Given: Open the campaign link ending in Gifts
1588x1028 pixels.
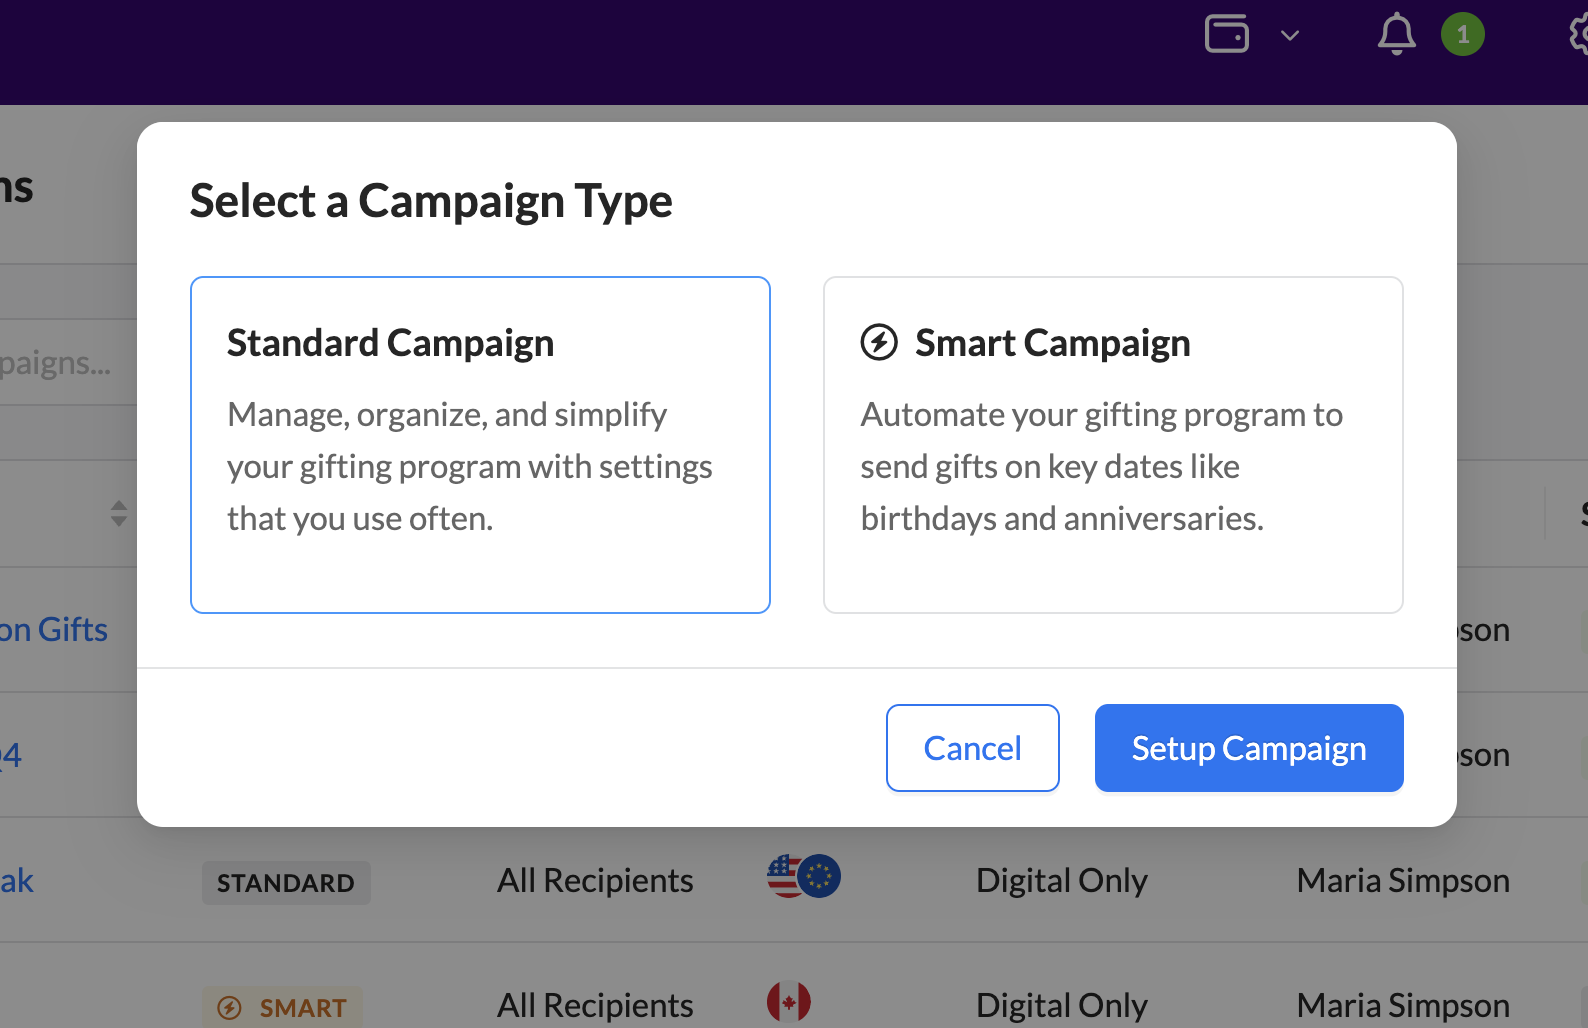Looking at the screenshot, I should click(x=53, y=630).
